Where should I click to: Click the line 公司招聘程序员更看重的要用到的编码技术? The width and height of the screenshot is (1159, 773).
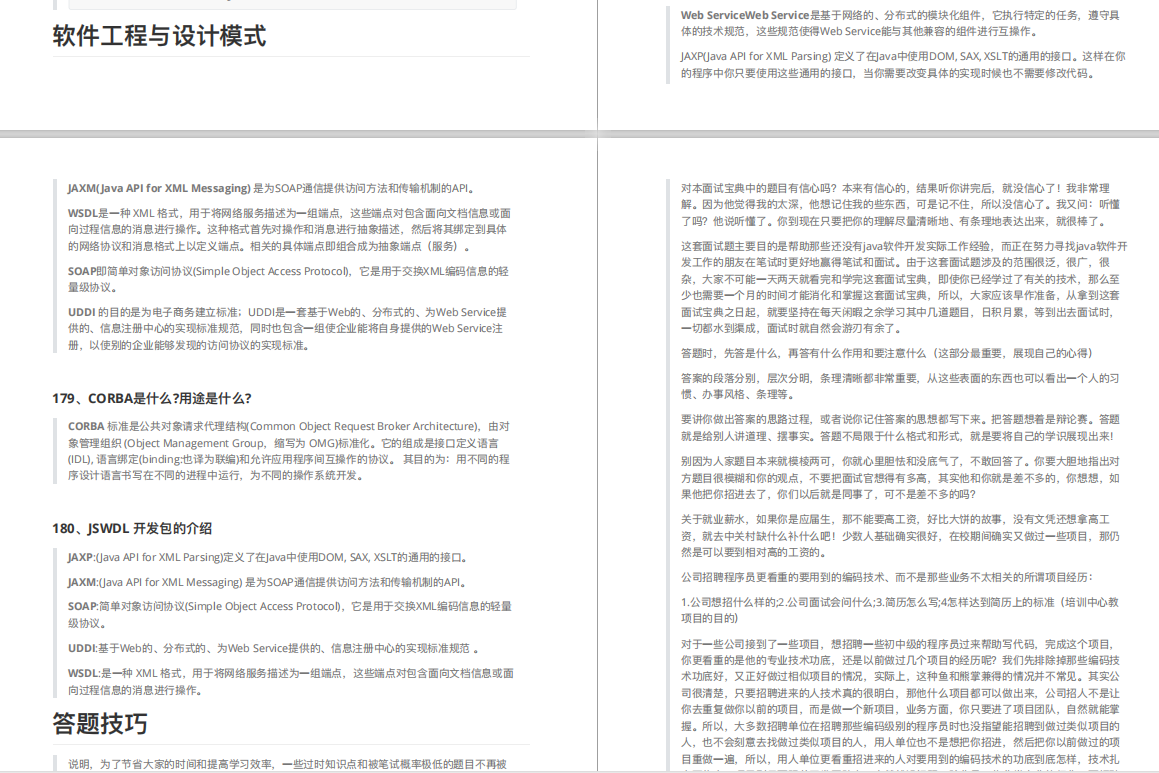click(x=887, y=577)
